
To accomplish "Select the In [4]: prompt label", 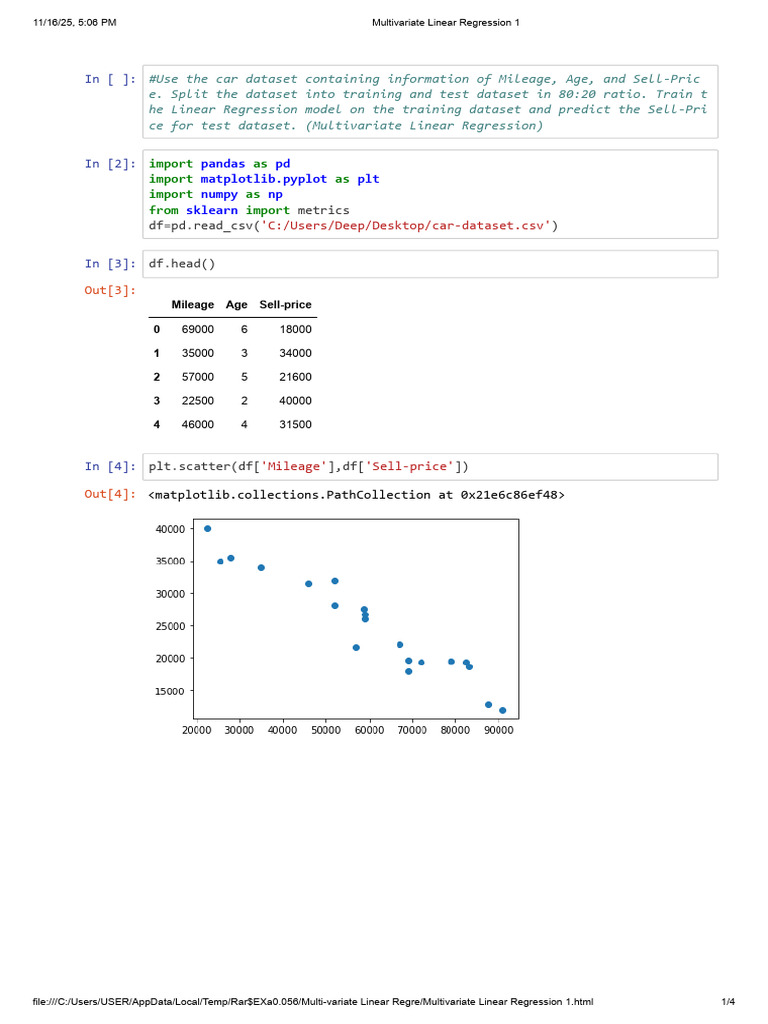I will point(110,467).
